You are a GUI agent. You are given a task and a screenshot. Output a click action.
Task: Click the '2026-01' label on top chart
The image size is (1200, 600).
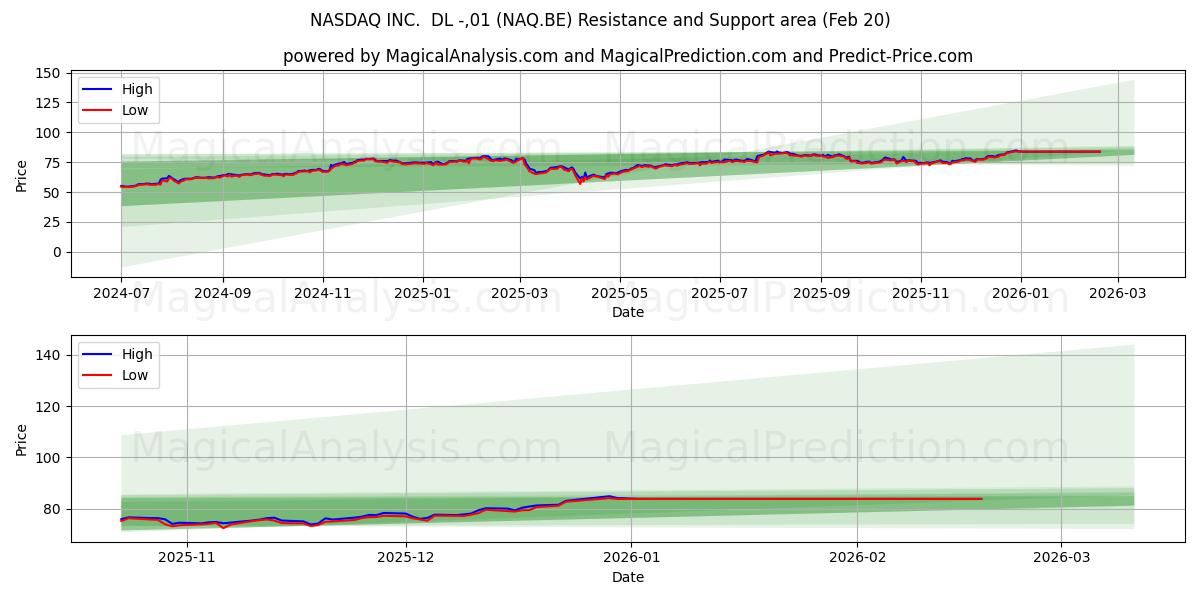pos(1020,295)
